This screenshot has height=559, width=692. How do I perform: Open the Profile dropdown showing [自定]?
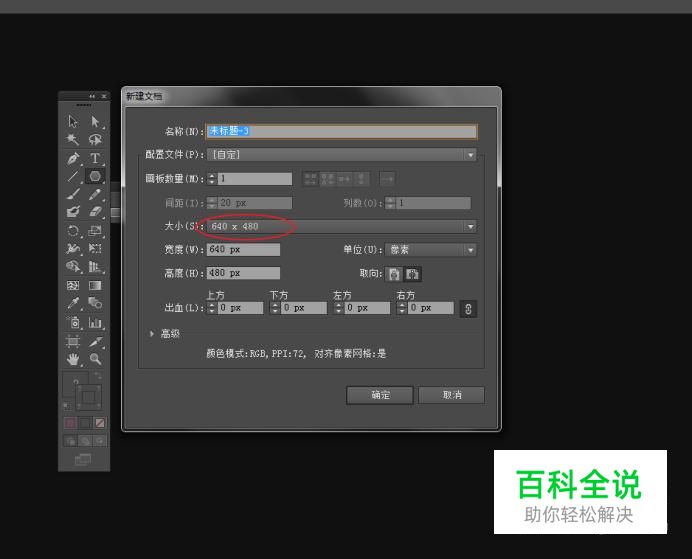click(342, 155)
